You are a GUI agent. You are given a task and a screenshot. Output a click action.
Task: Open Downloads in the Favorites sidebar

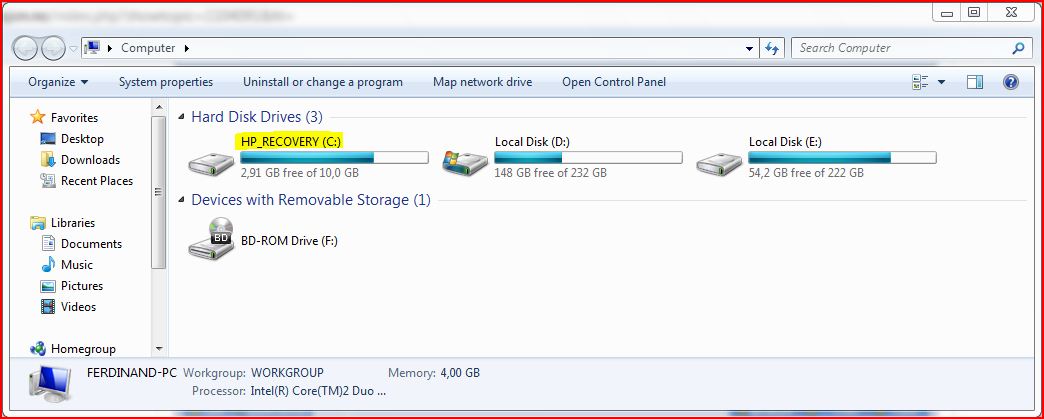pyautogui.click(x=90, y=160)
